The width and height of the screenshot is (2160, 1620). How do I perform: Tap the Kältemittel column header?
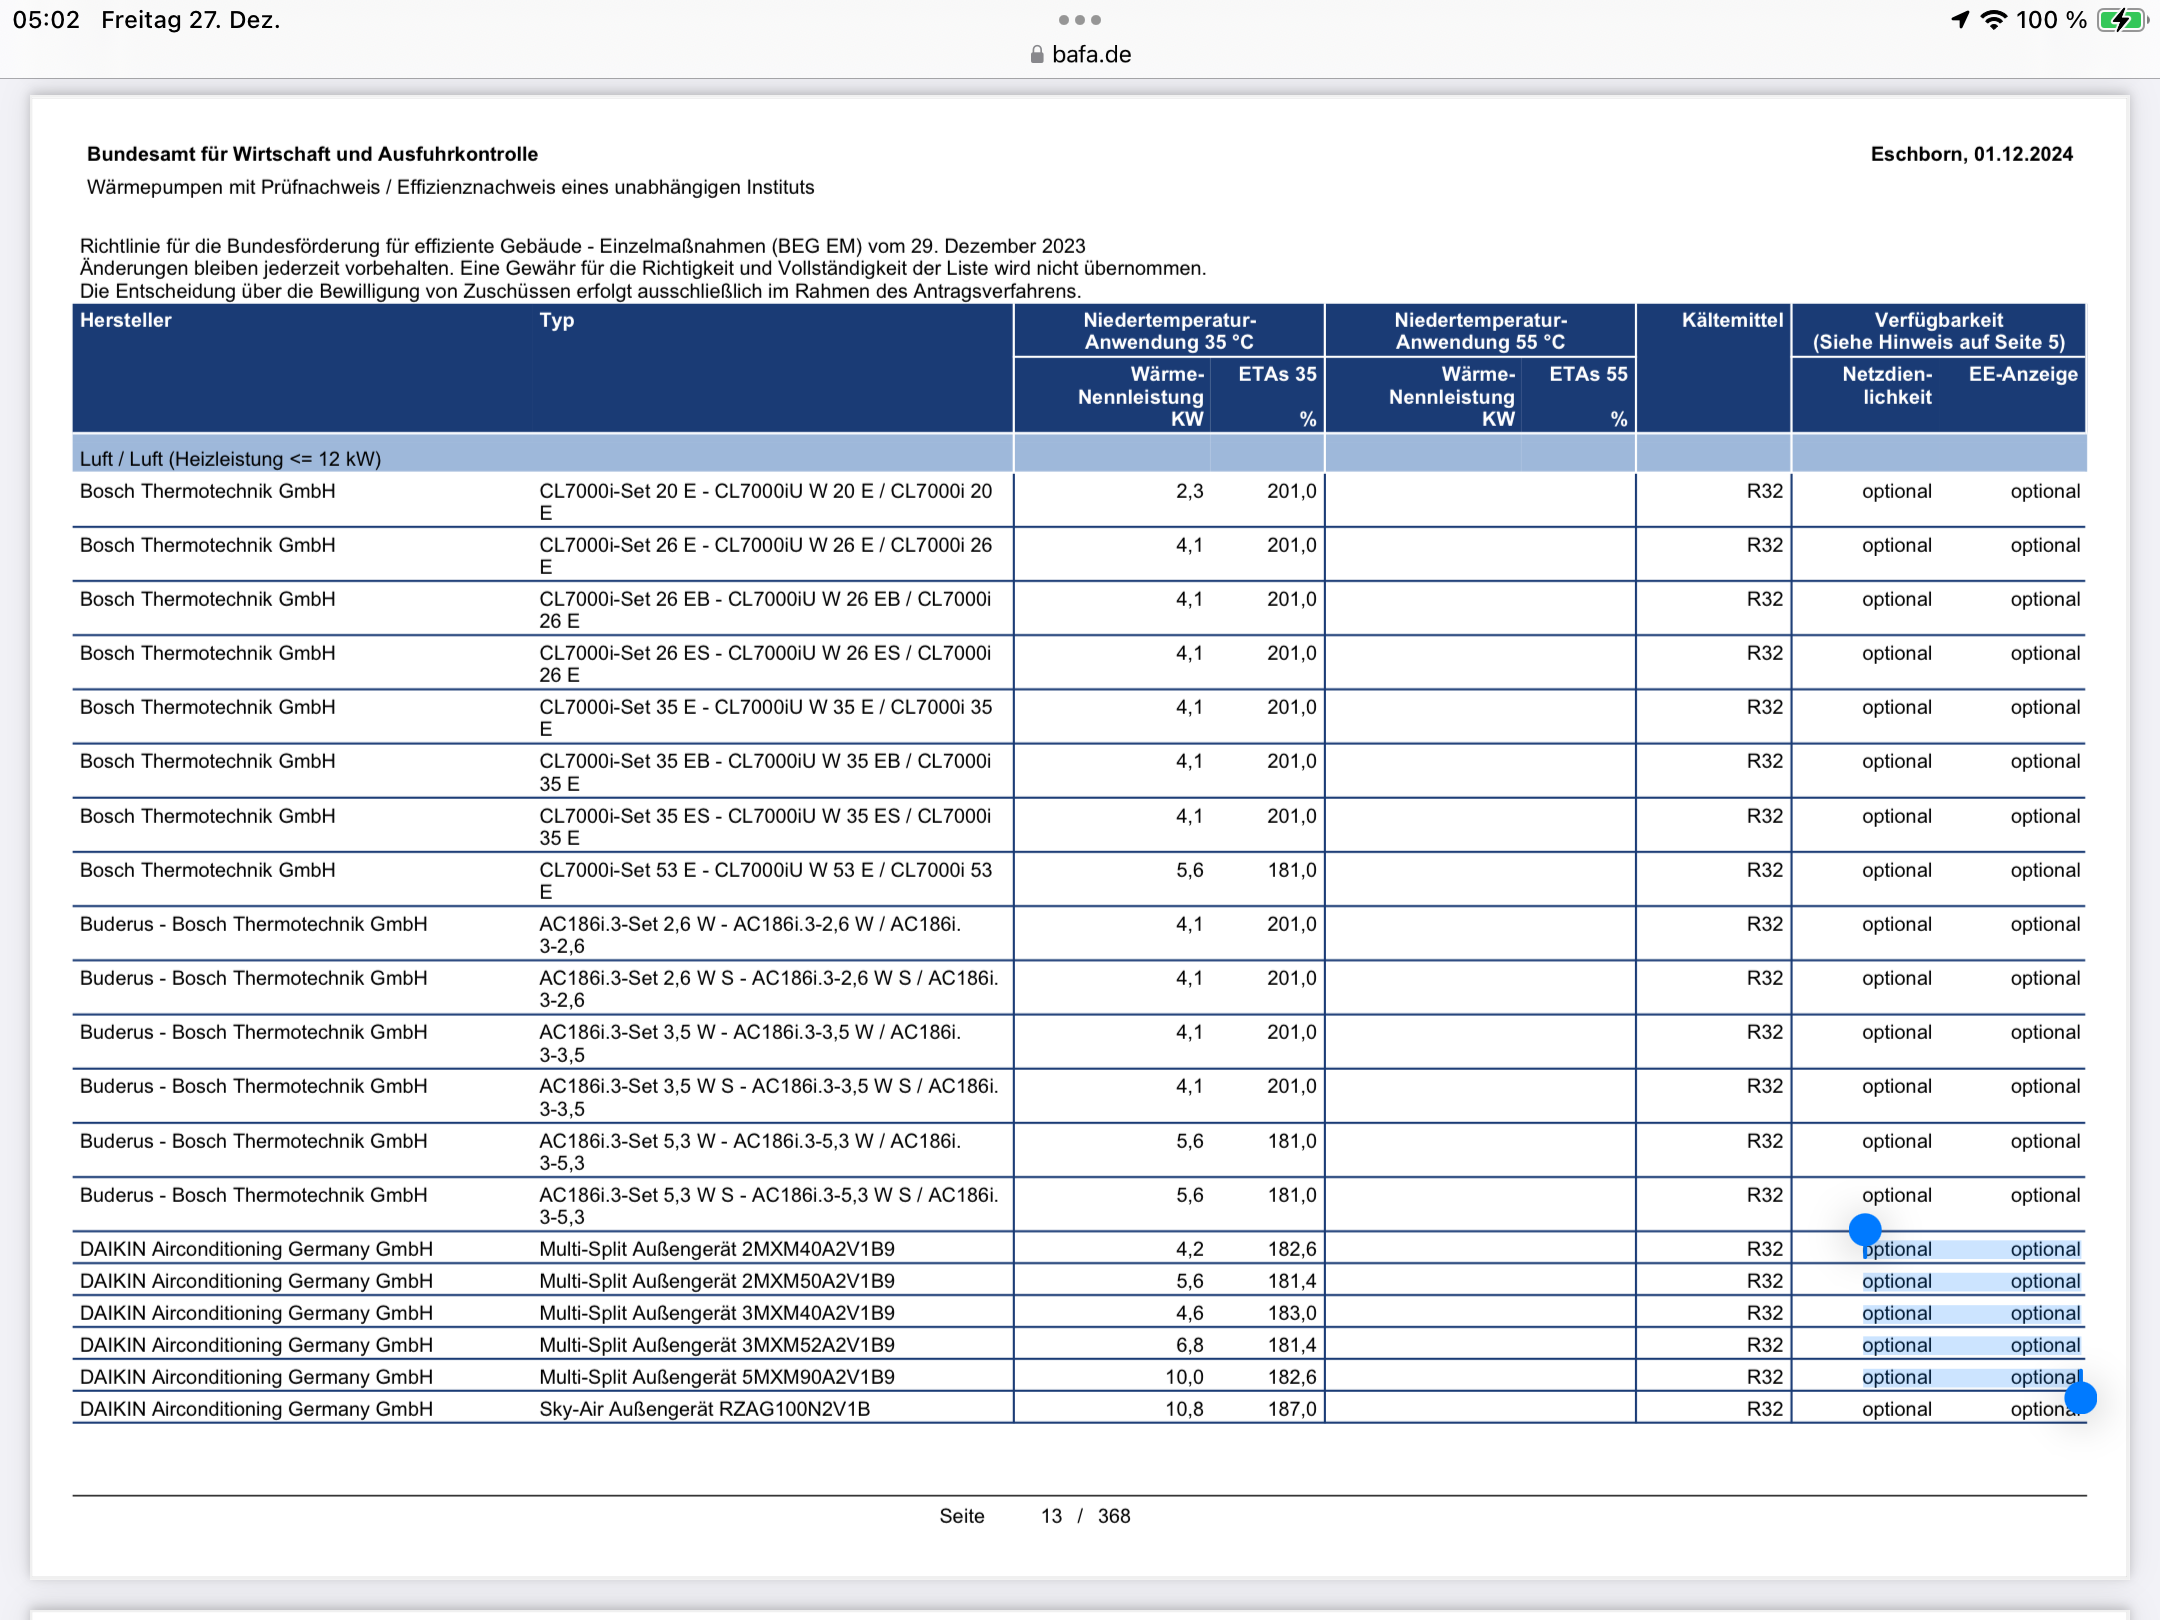(1732, 320)
